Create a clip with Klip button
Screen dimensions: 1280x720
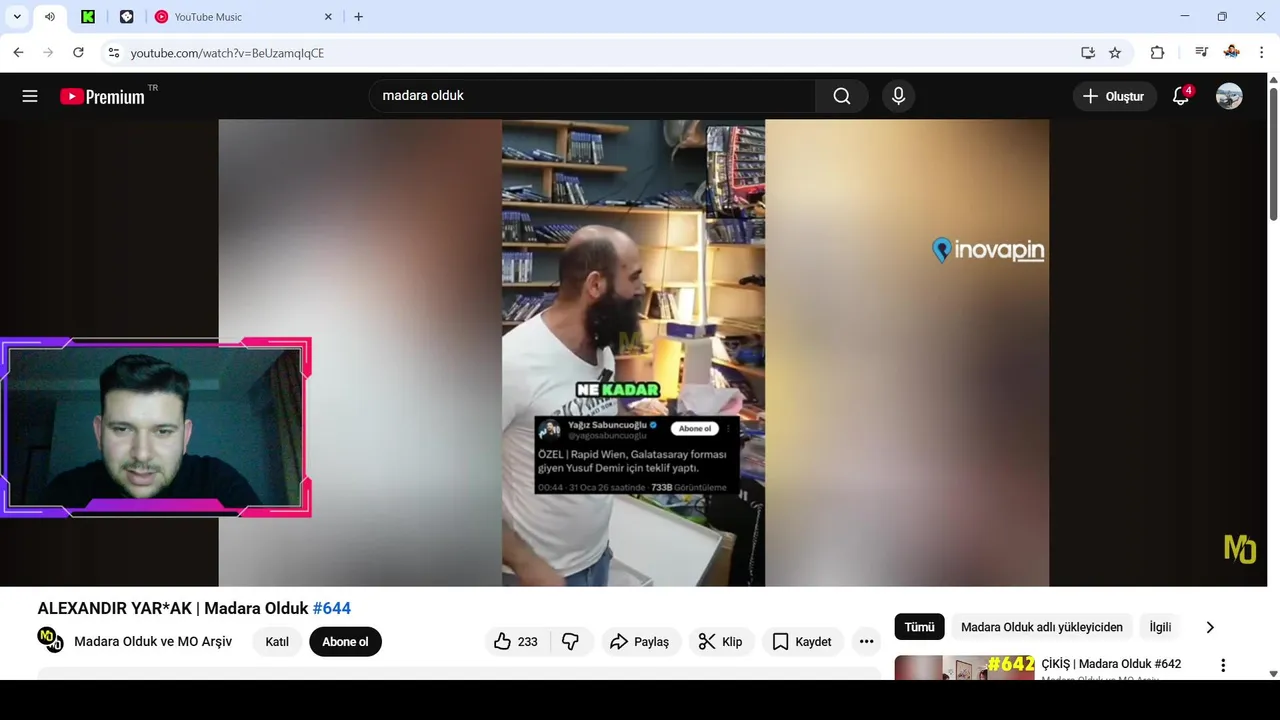click(x=720, y=642)
